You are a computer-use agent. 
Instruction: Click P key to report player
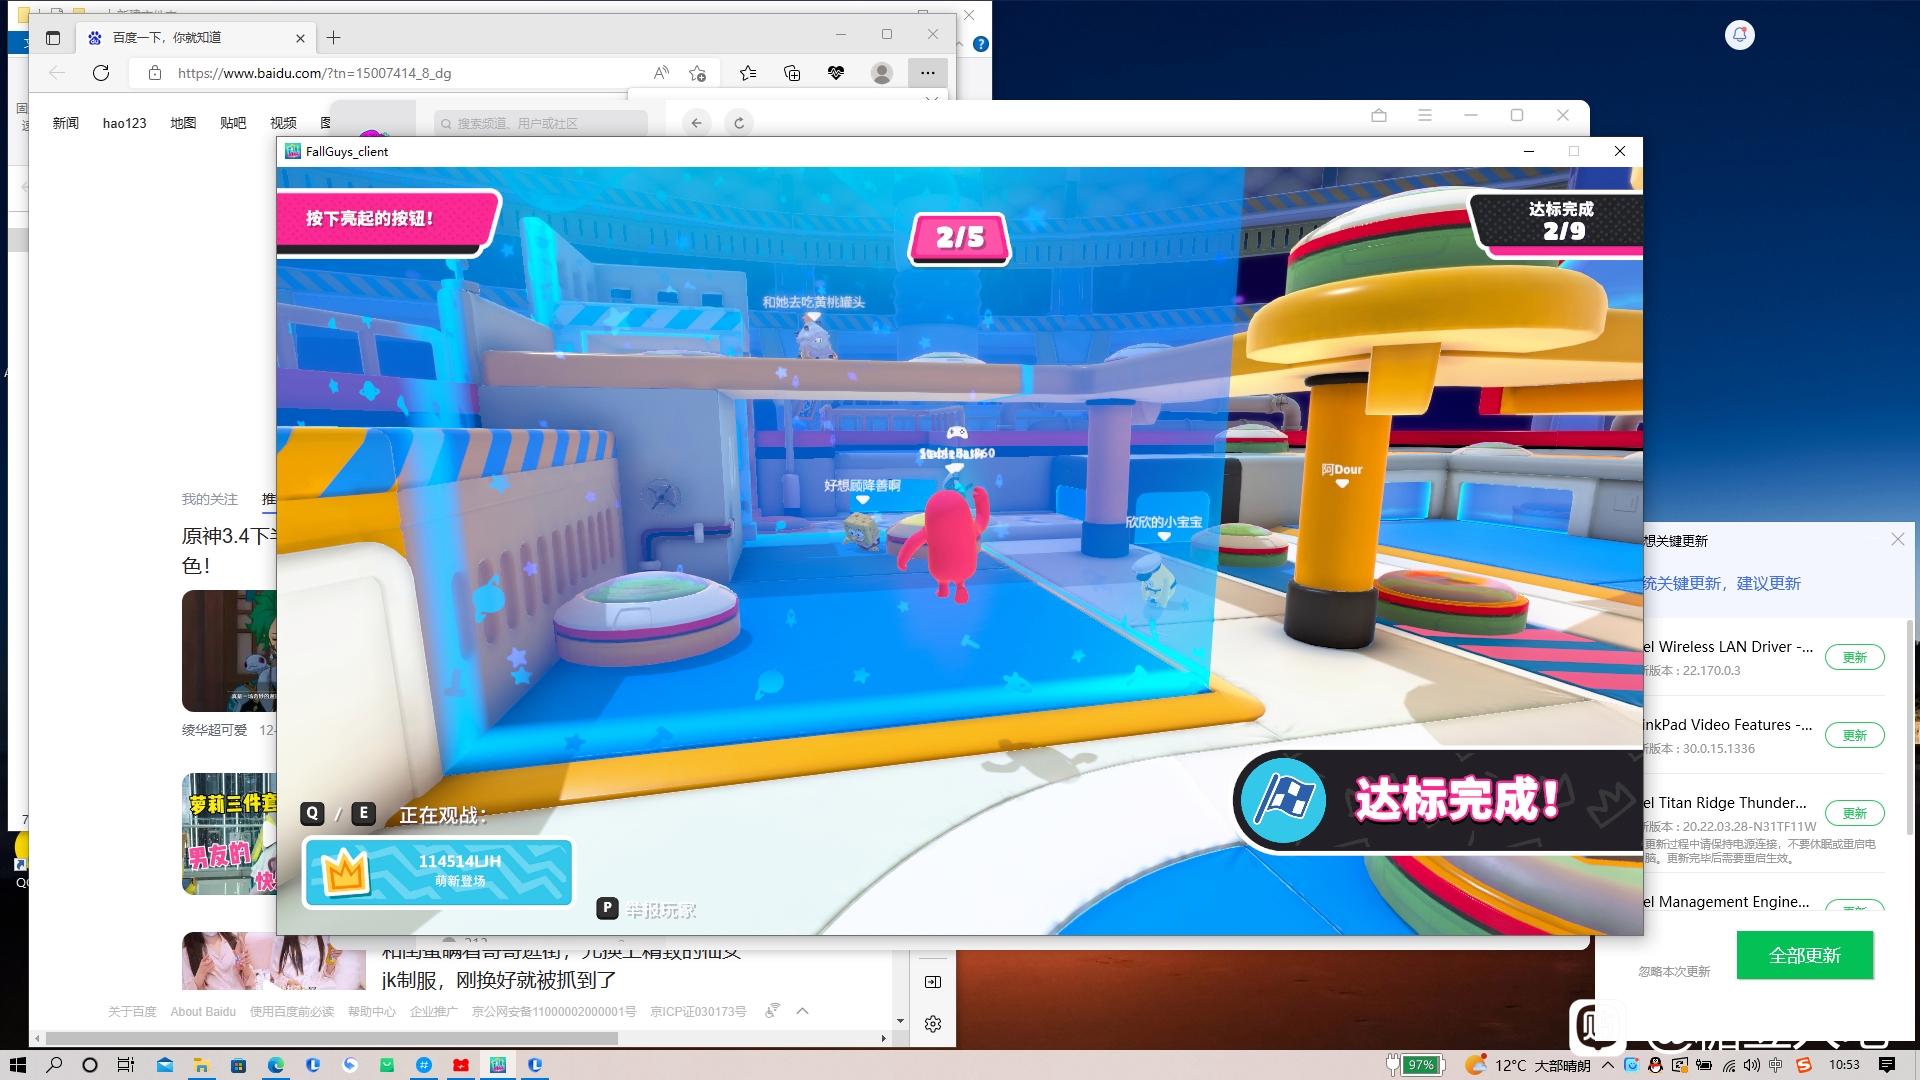tap(607, 908)
